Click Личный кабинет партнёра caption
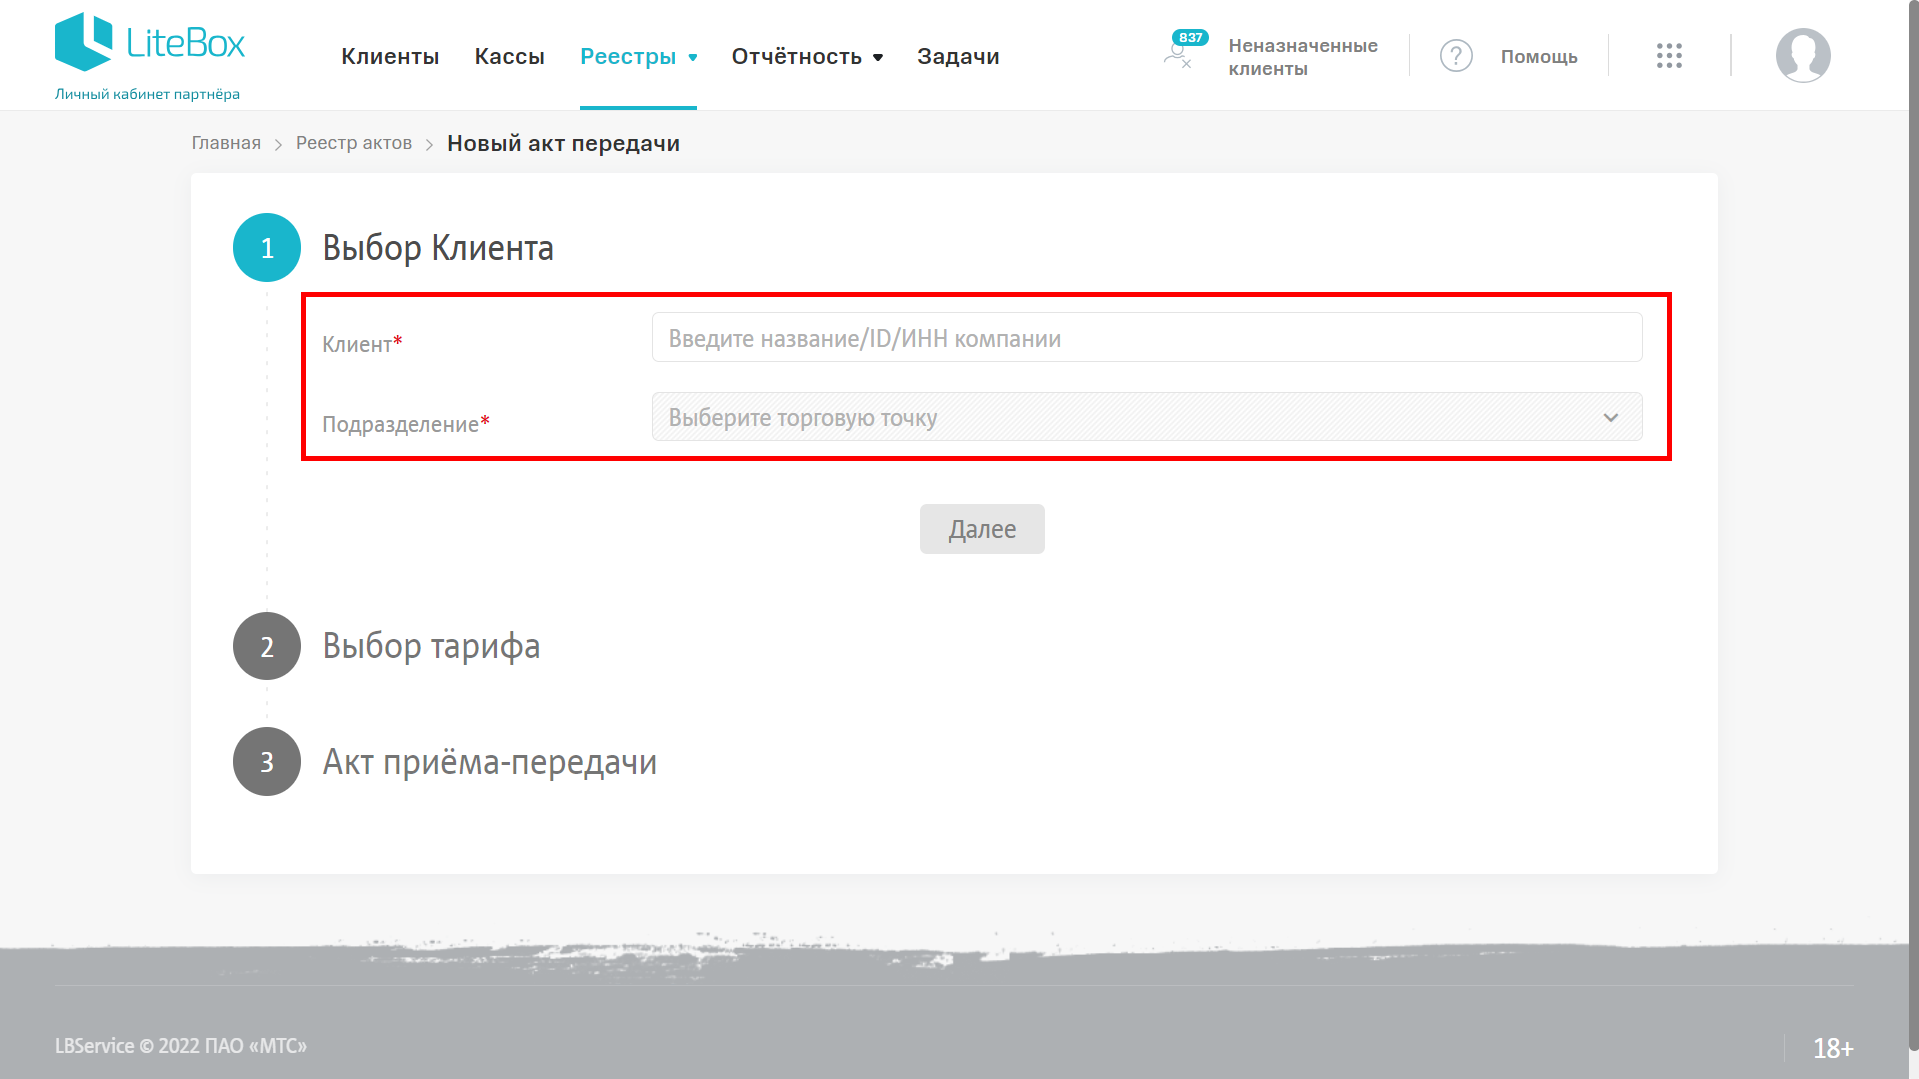This screenshot has height=1079, width=1919. (147, 94)
